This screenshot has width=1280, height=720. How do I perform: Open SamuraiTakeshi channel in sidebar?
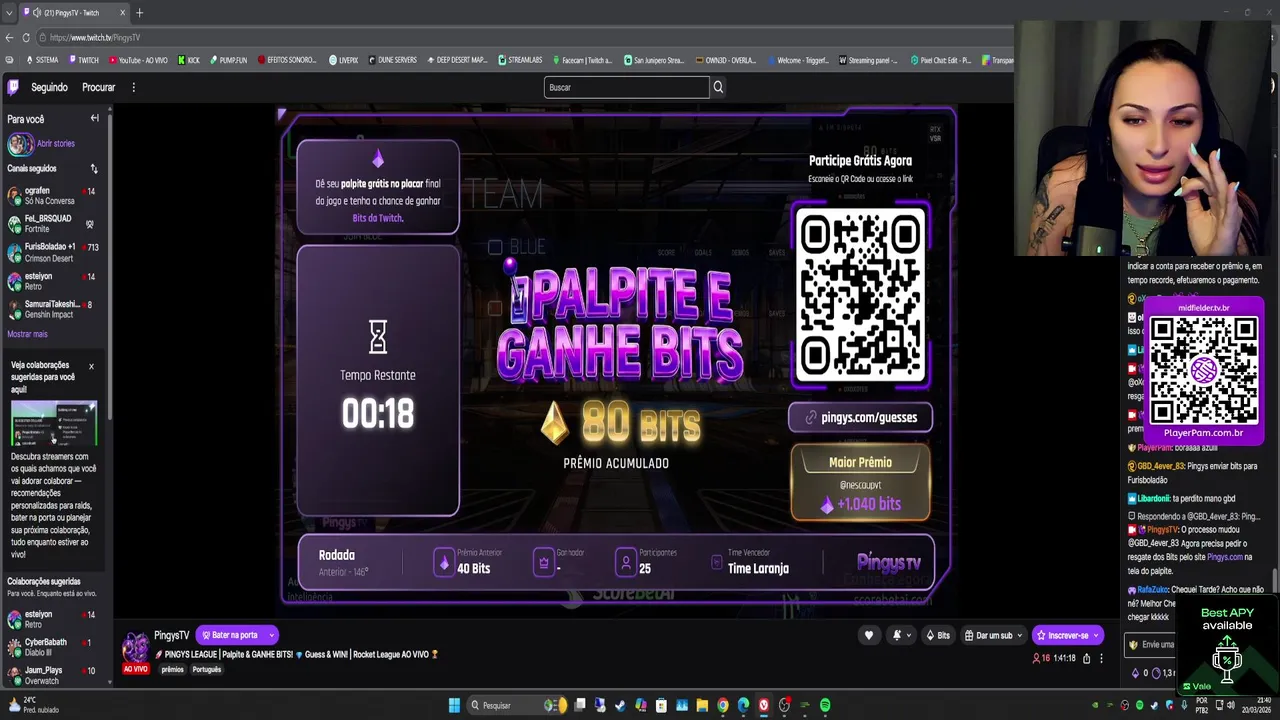pyautogui.click(x=53, y=309)
